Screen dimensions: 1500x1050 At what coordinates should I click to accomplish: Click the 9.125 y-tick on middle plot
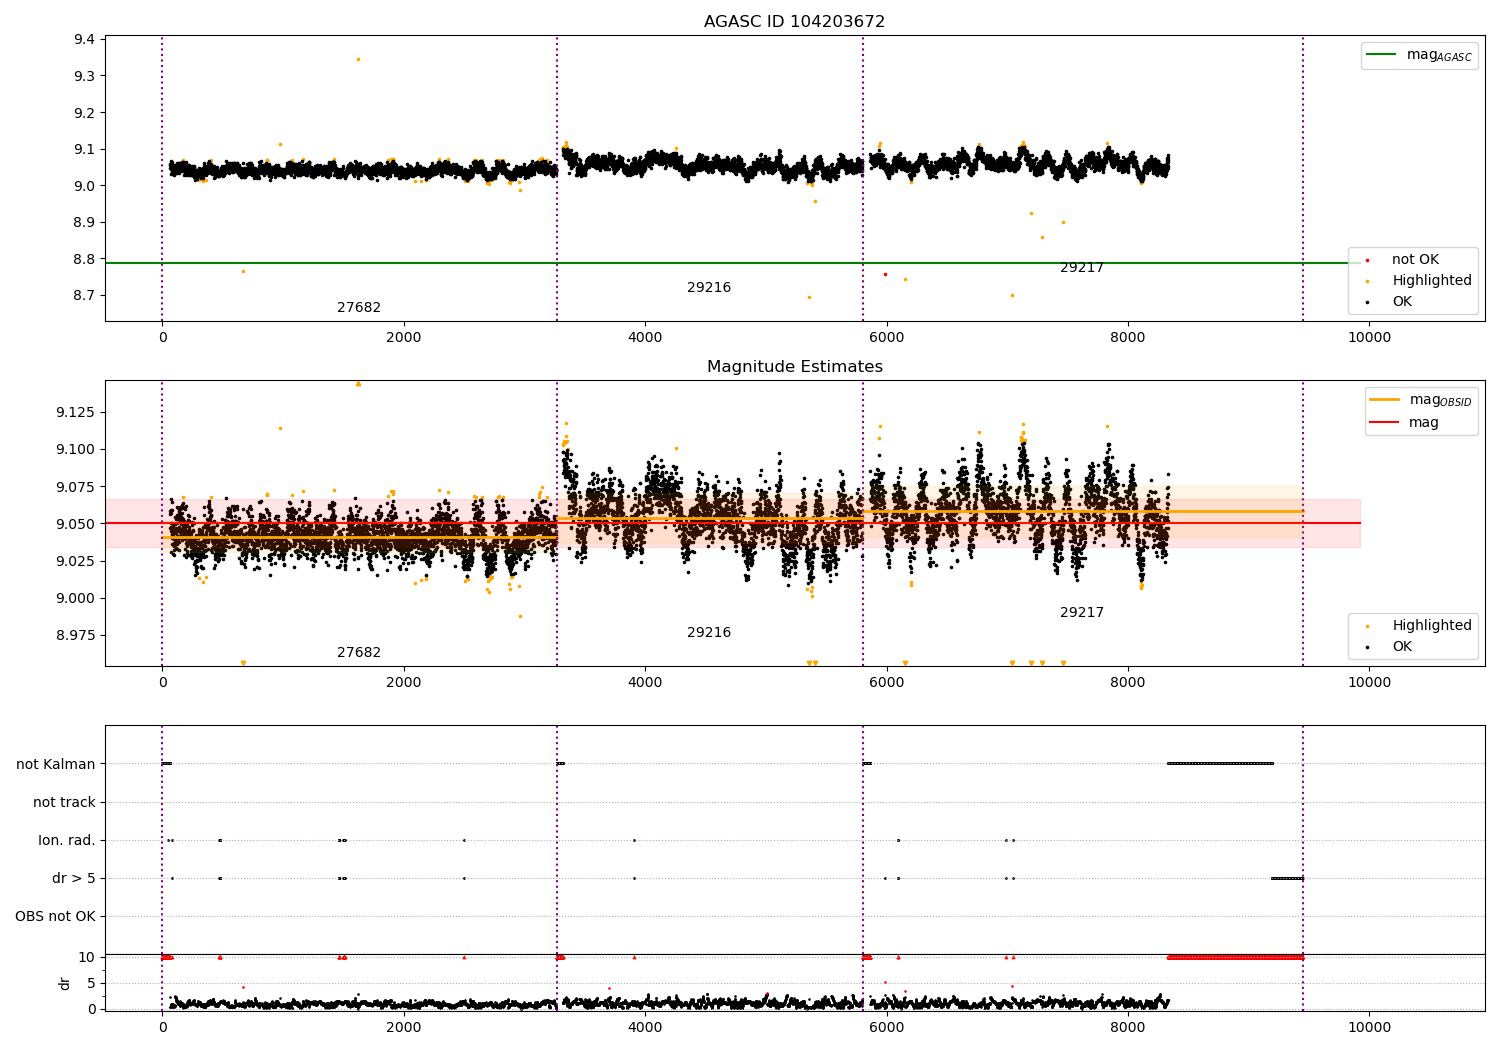pyautogui.click(x=76, y=413)
